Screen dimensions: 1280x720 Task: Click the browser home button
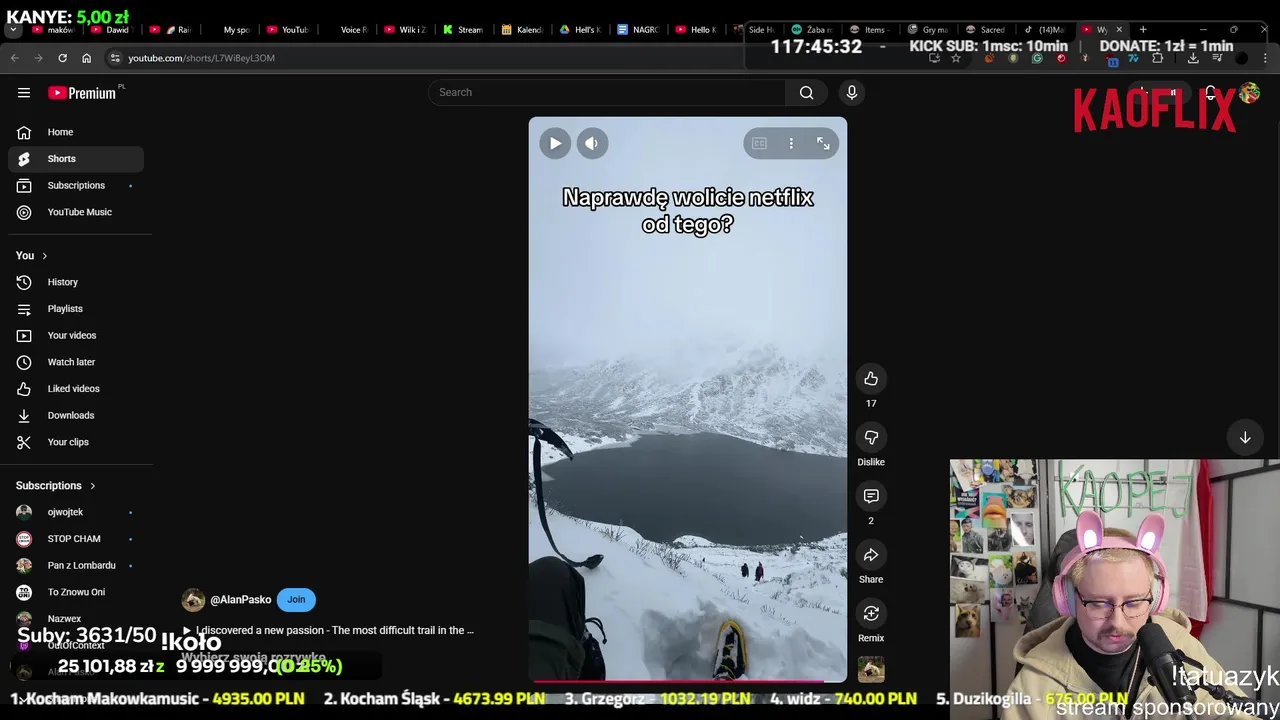pos(86,58)
